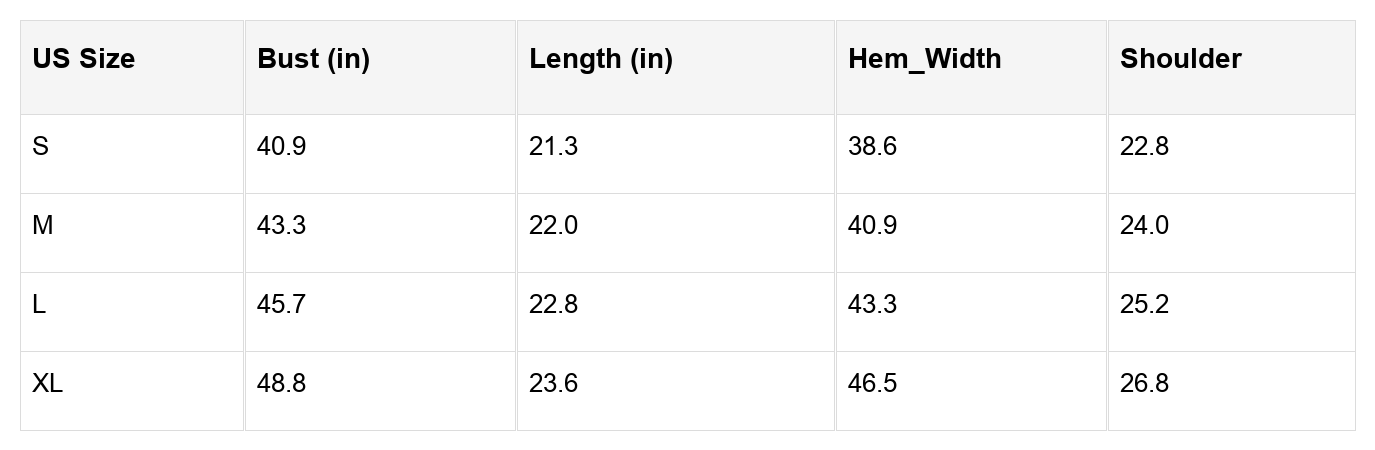Select the S size row label
This screenshot has height=450, width=1375.
coord(40,147)
